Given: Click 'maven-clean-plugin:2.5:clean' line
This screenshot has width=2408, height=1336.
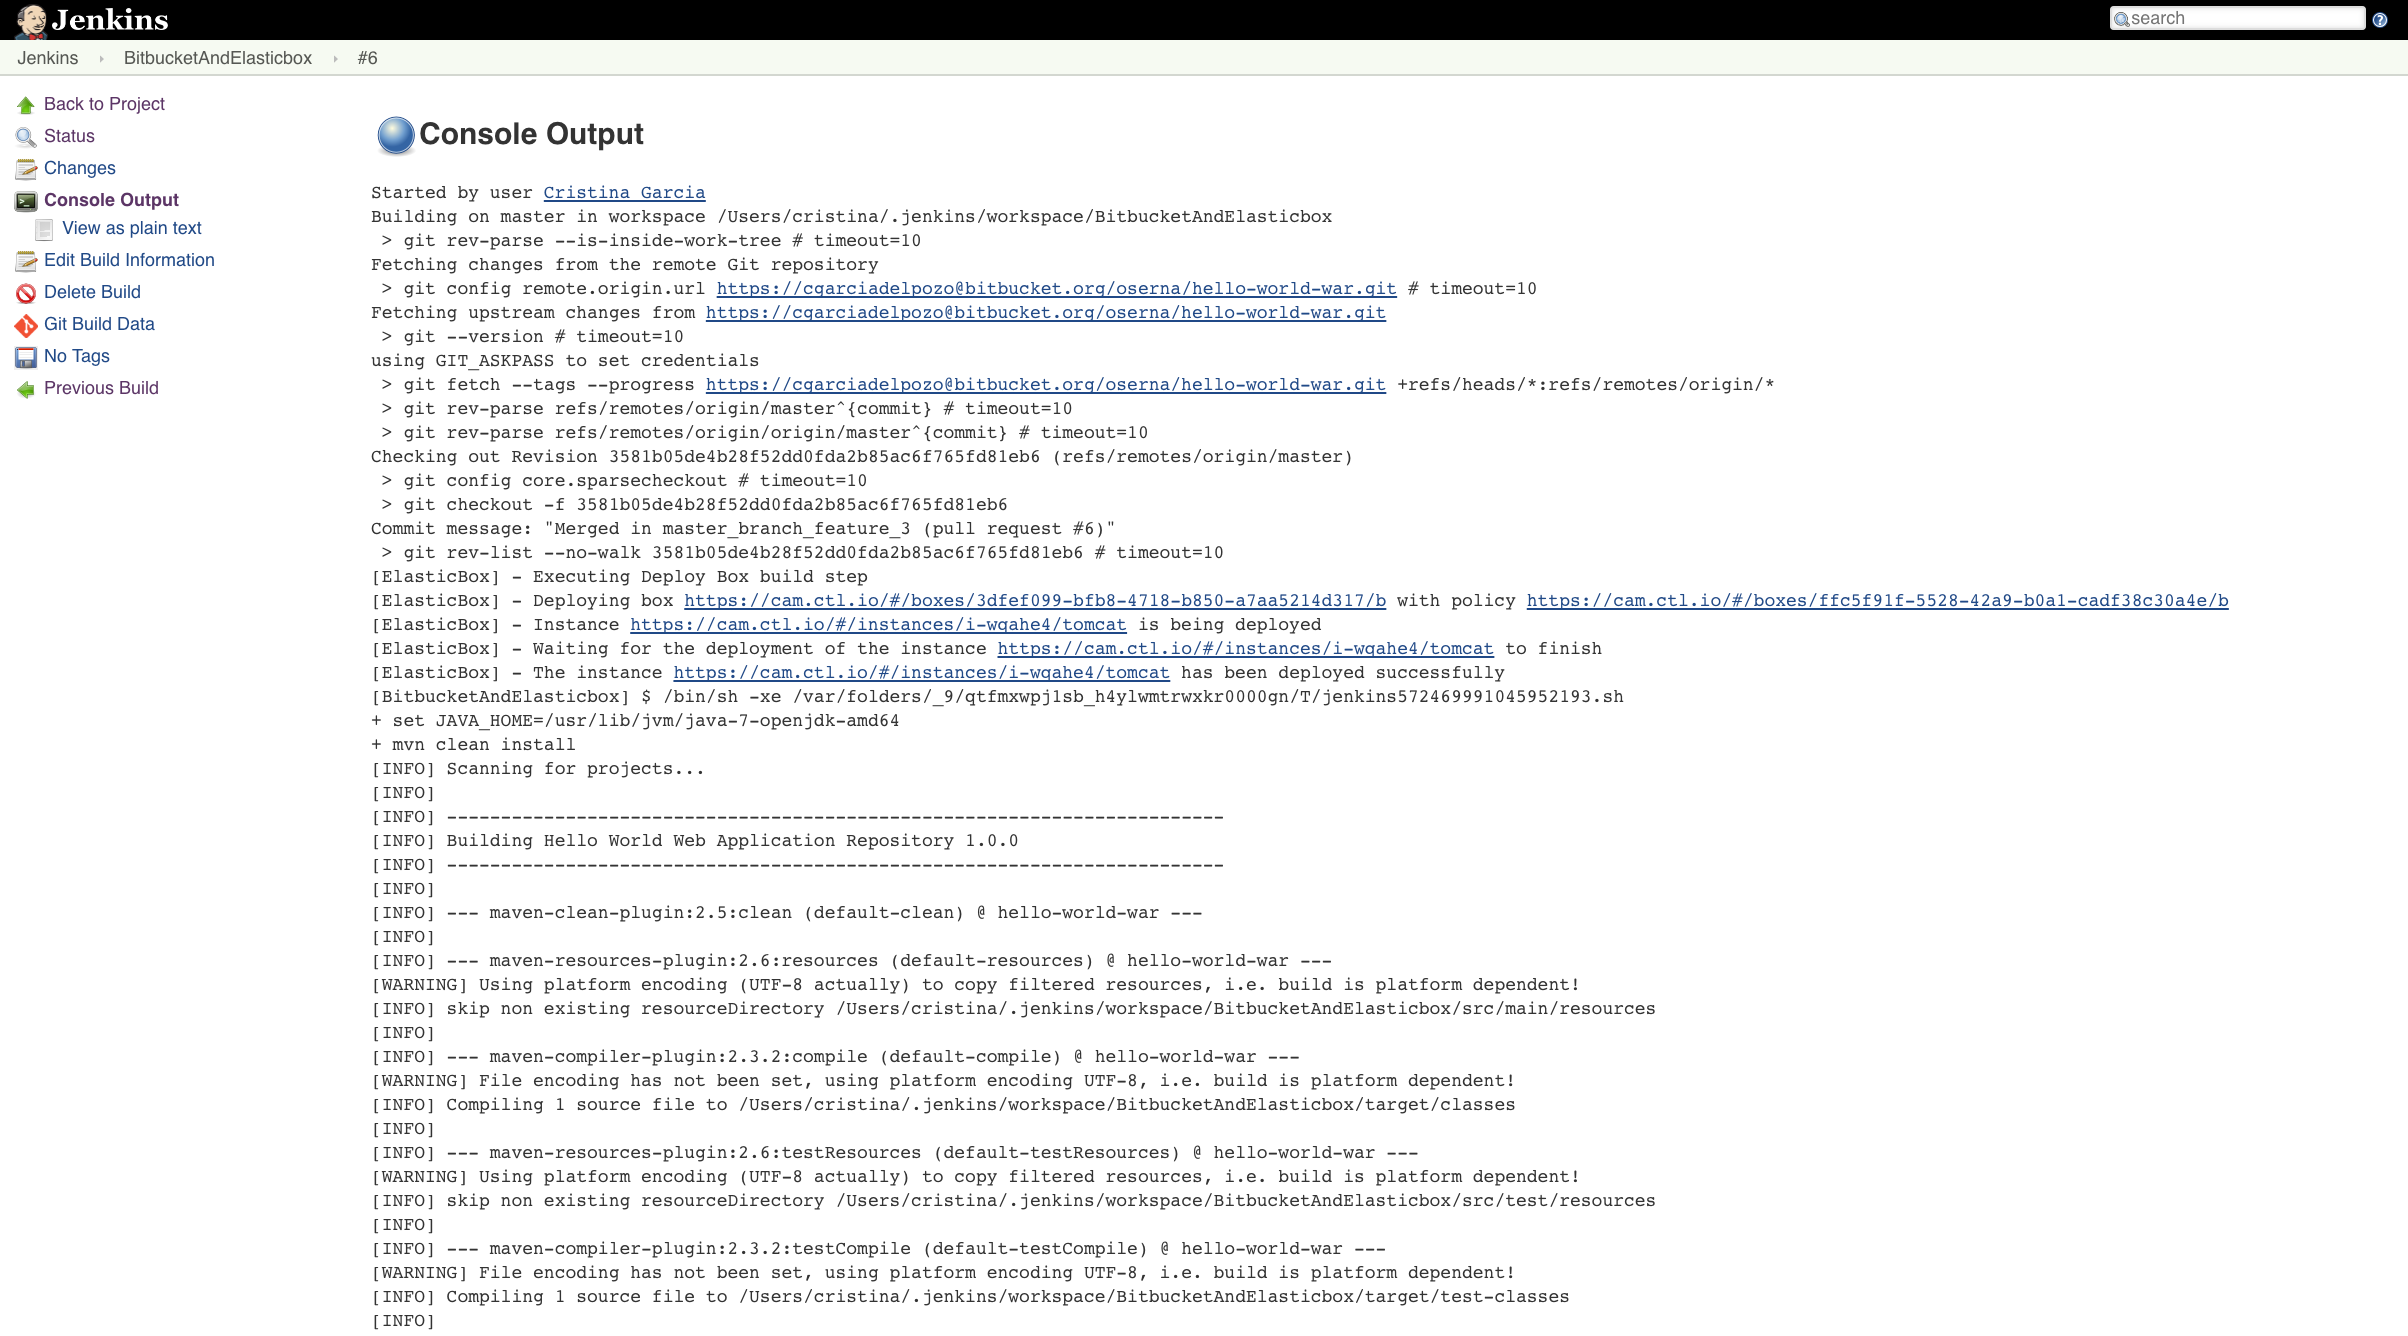Looking at the screenshot, I should (786, 912).
